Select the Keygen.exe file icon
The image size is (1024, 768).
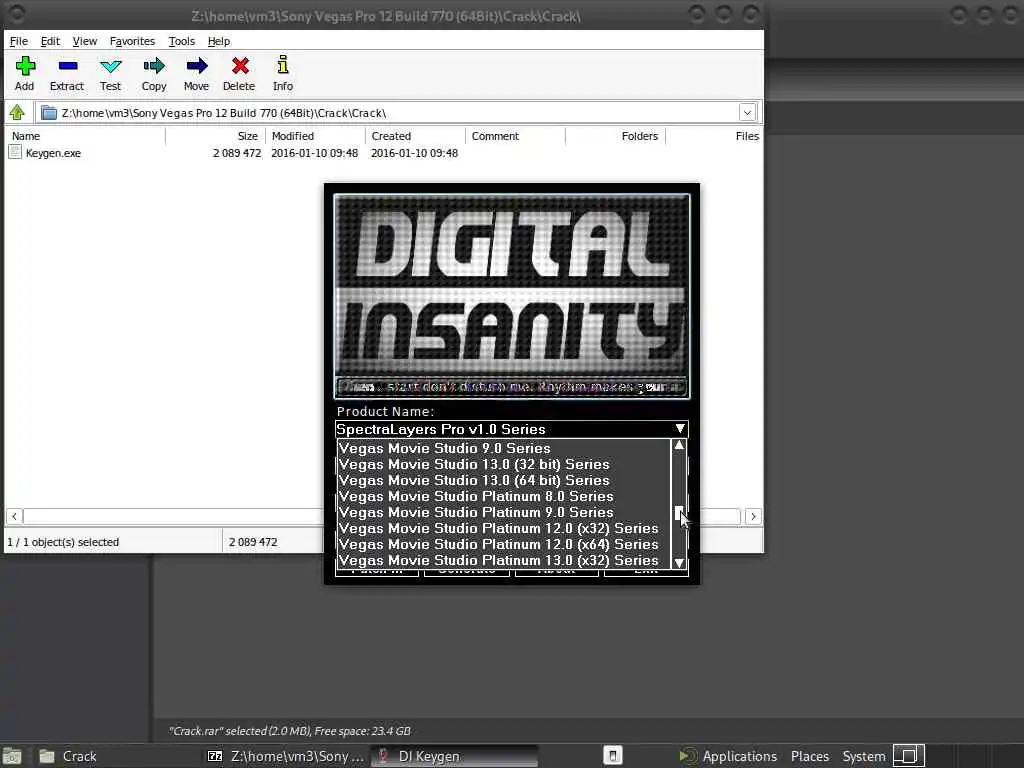[x=15, y=153]
